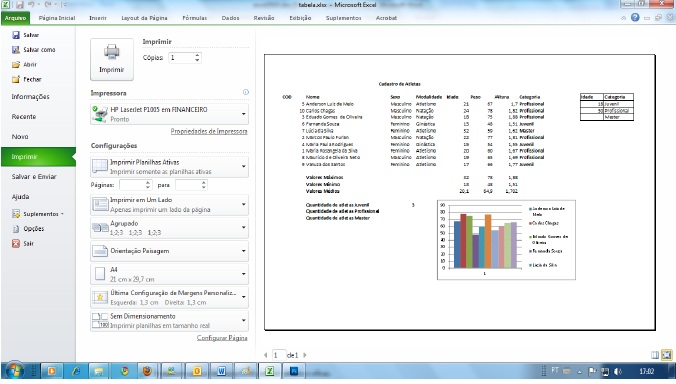Switch to Excel taskbar icon

click(270, 371)
